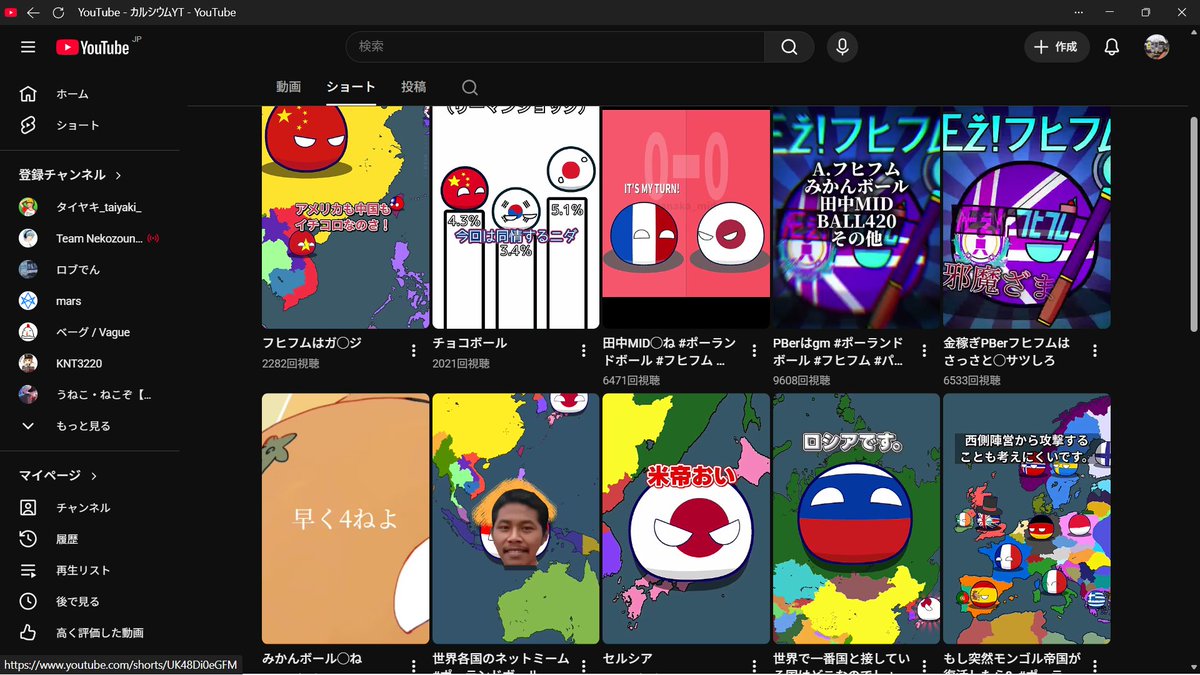Open the browser more options dots
Screen dimensions: 1200x675
click(x=1079, y=12)
